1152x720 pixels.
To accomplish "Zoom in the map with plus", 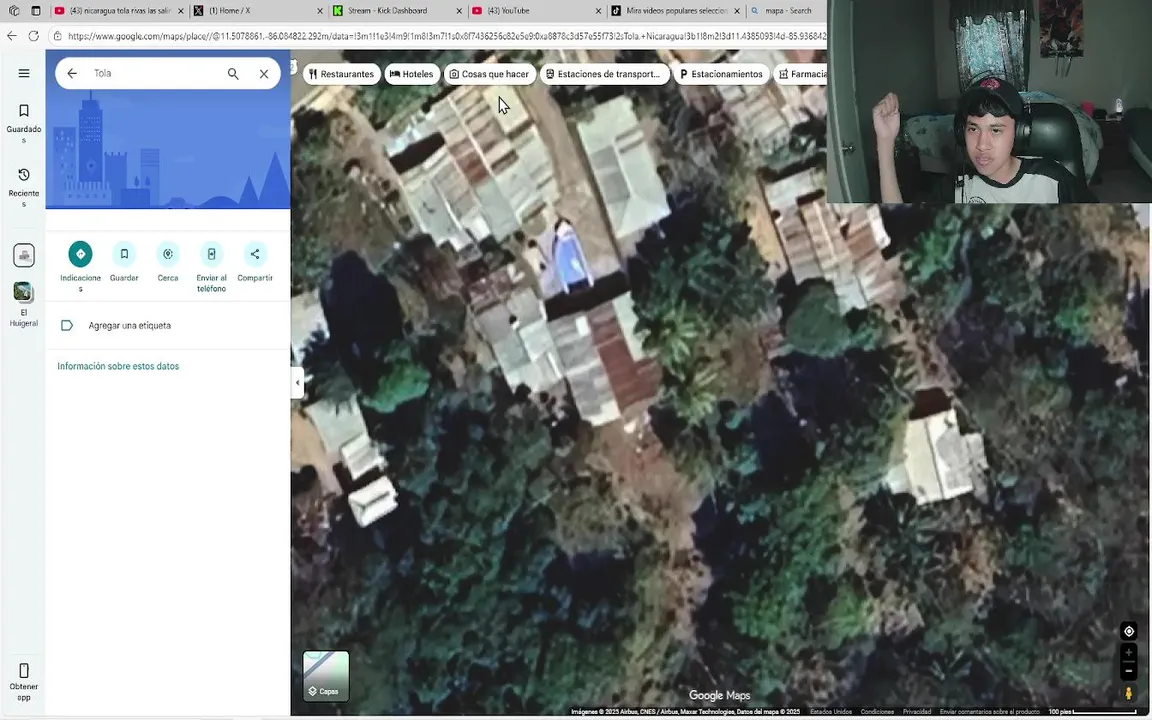I will coord(1128,652).
